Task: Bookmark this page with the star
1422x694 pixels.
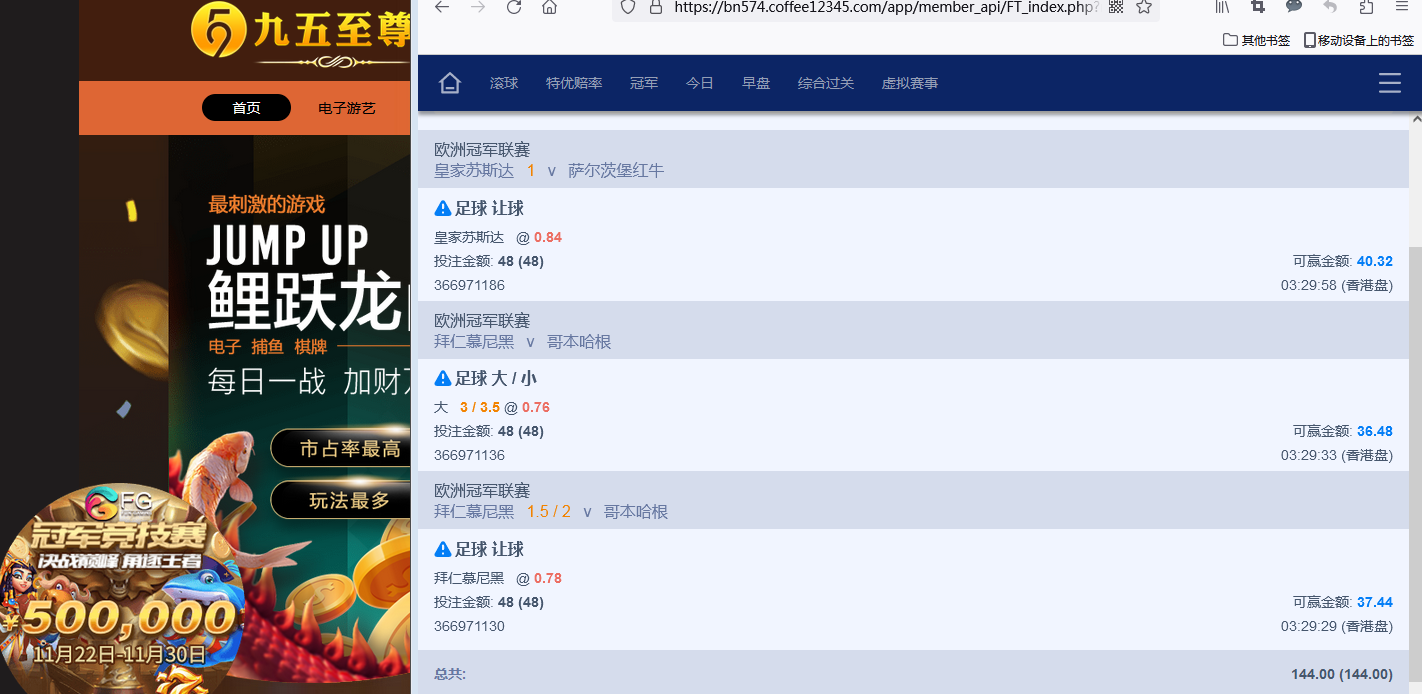Action: [1144, 6]
